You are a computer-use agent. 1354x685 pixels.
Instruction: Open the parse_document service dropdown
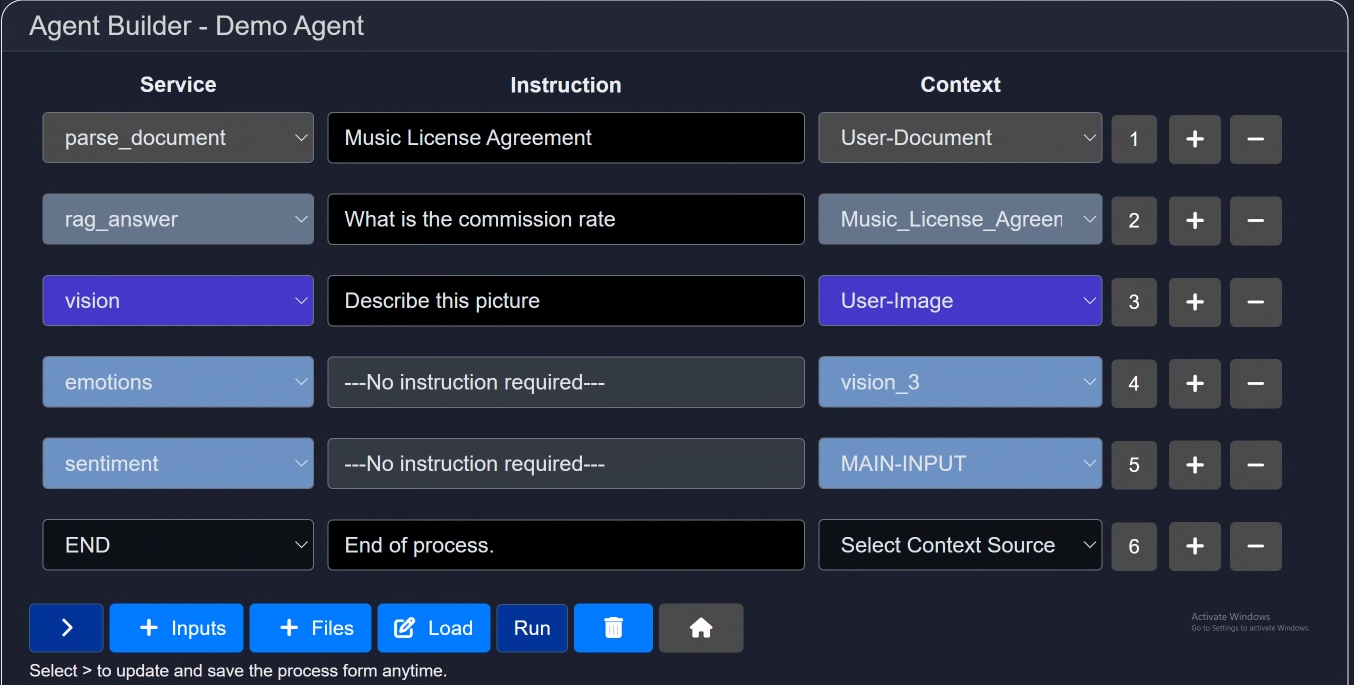[x=178, y=138]
